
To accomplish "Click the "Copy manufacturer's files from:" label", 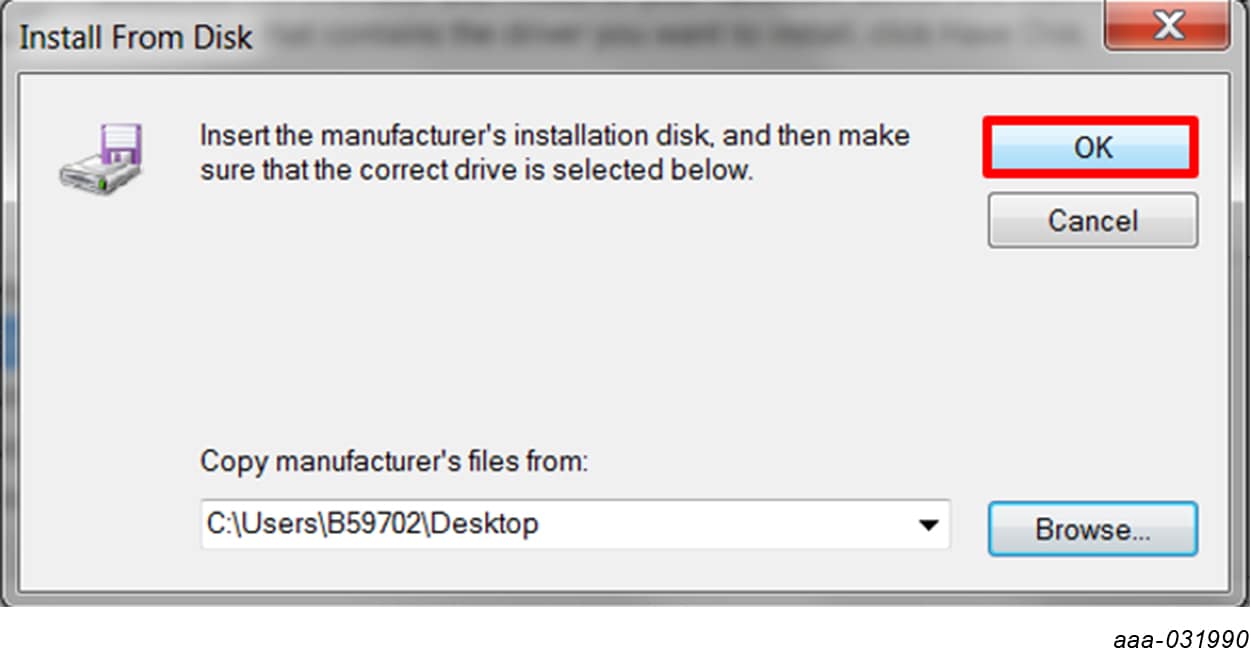I will click(395, 462).
